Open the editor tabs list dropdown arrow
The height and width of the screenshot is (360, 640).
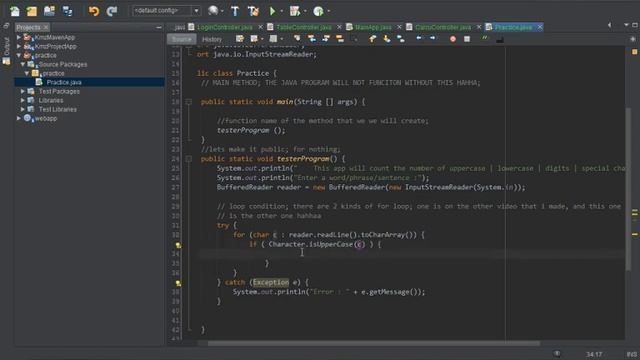[626, 25]
